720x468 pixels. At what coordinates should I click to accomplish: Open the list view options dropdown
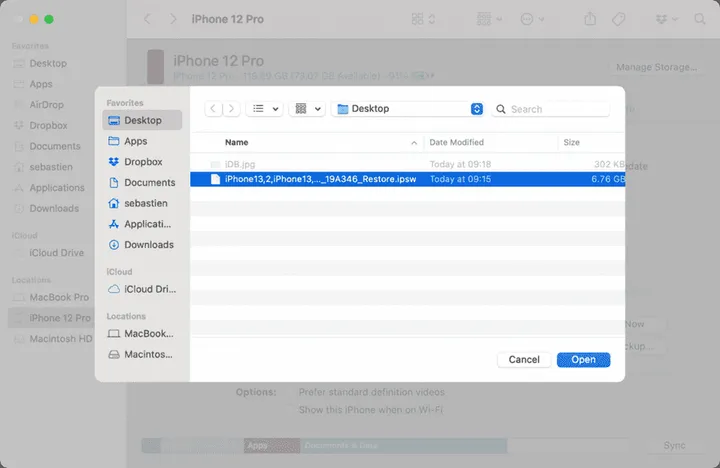click(264, 109)
